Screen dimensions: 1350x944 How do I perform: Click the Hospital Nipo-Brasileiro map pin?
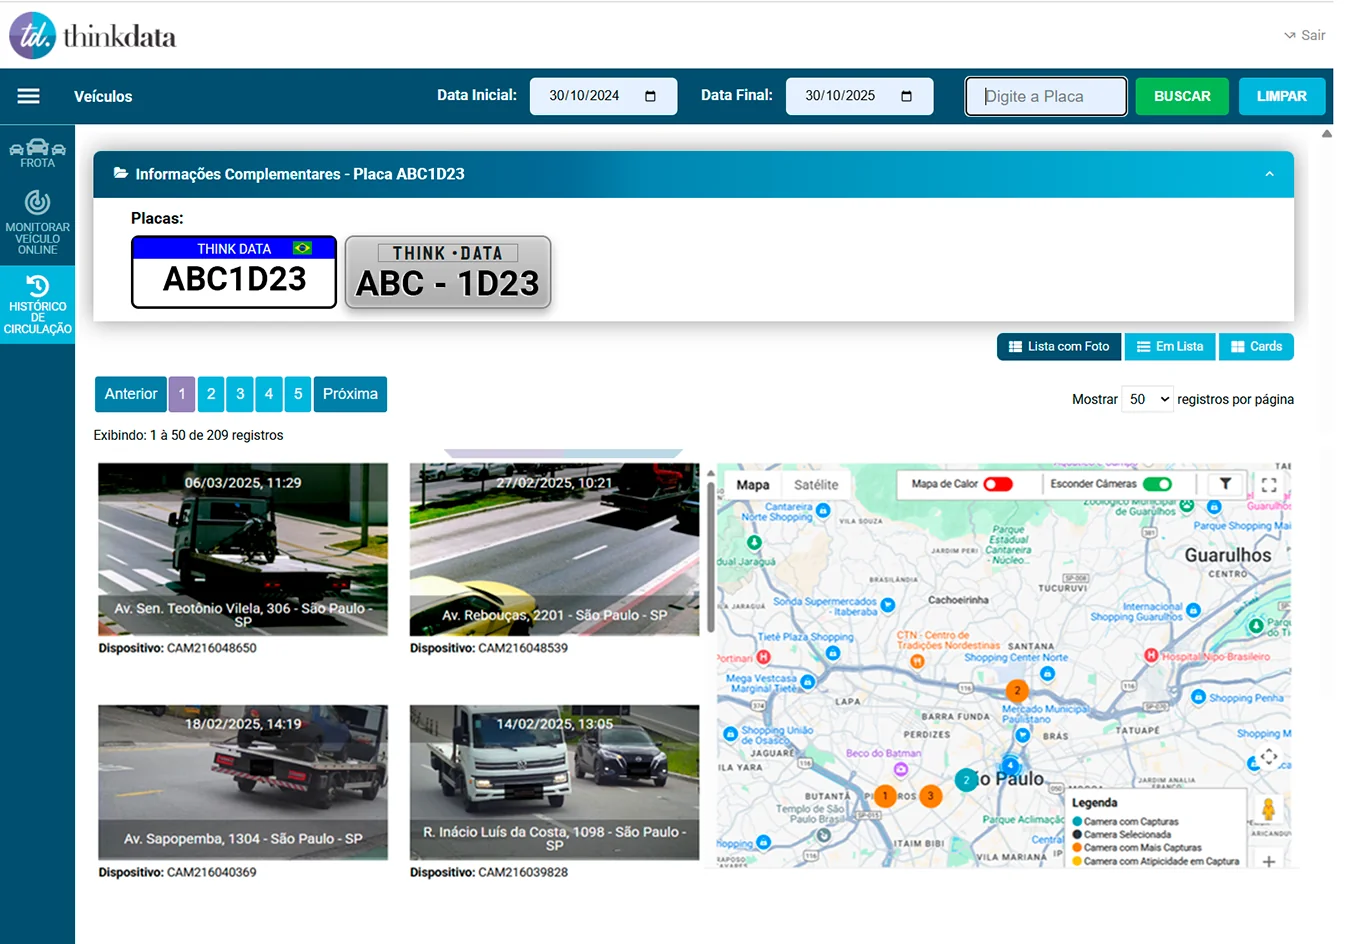tap(1151, 655)
